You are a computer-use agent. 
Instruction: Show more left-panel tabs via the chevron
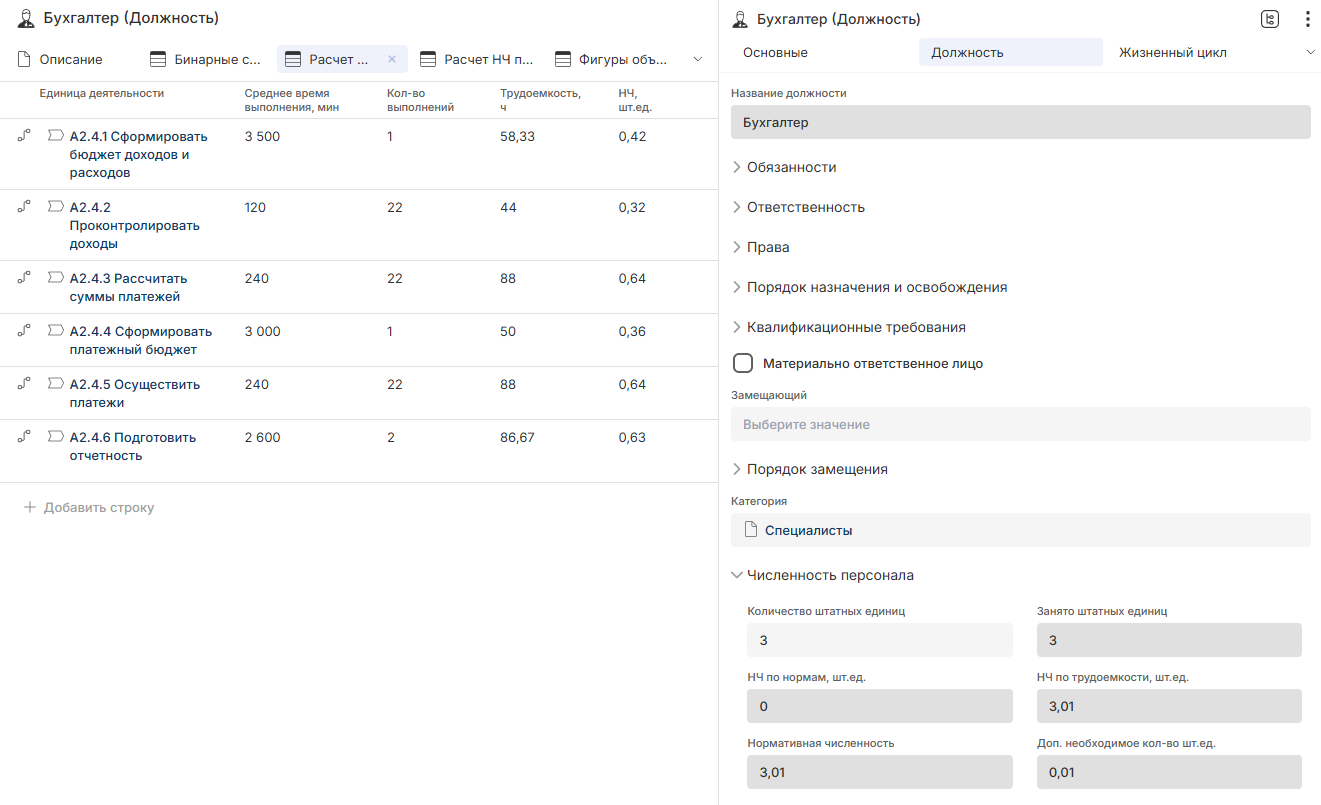pos(698,60)
